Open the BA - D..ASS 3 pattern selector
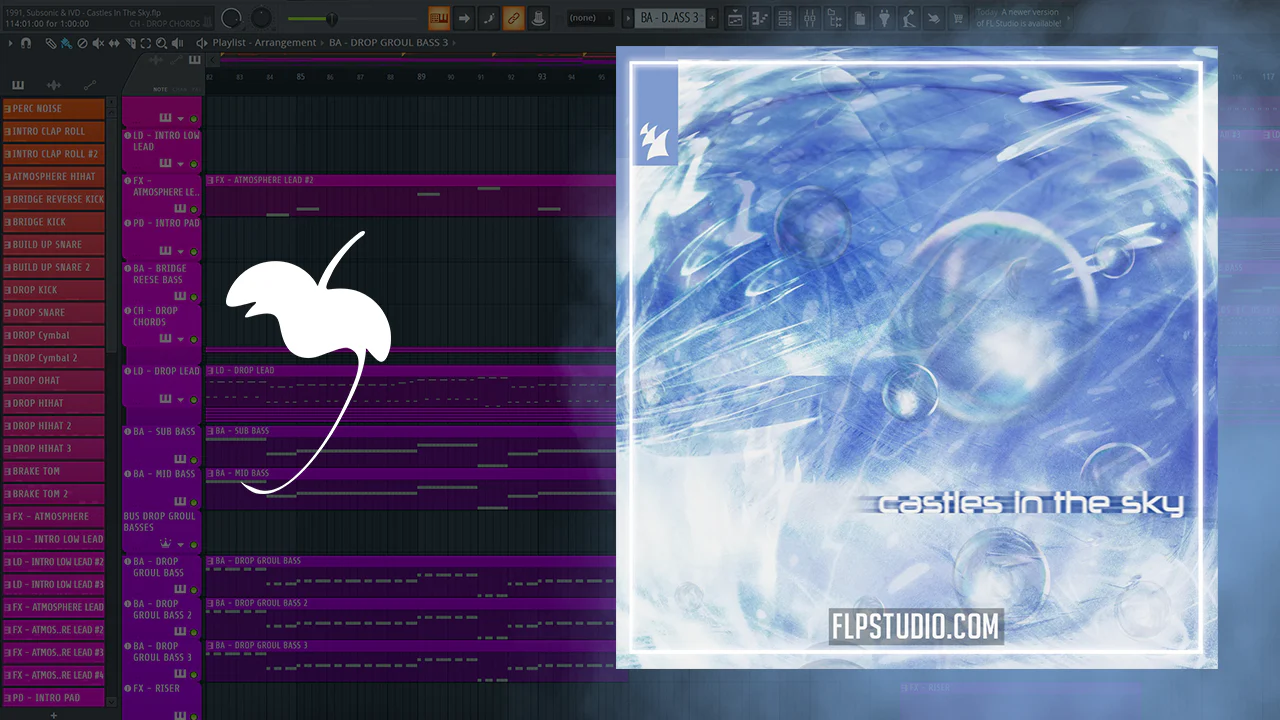1280x720 pixels. point(670,18)
